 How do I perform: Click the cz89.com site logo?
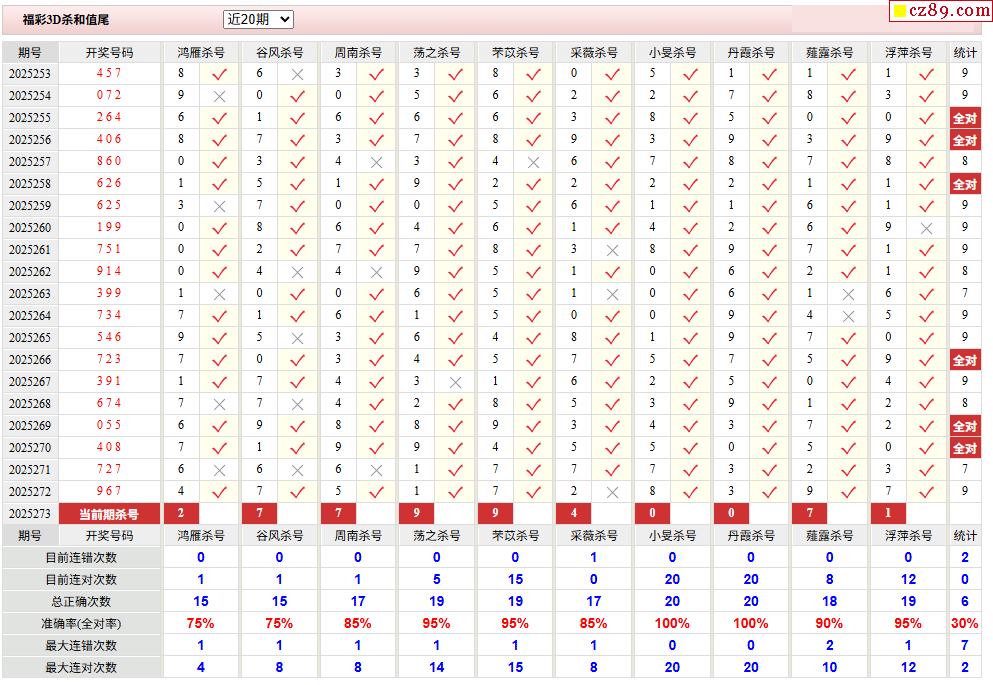point(940,11)
